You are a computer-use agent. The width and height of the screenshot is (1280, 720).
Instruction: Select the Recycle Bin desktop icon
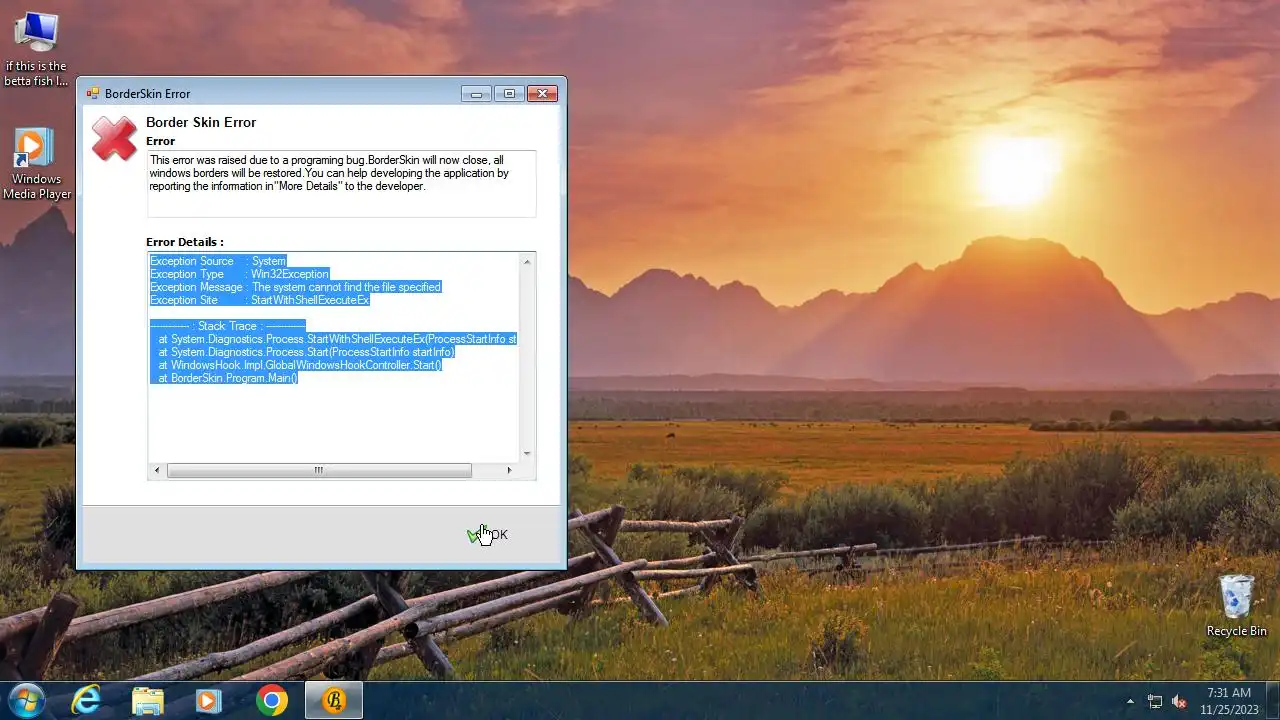(1237, 605)
